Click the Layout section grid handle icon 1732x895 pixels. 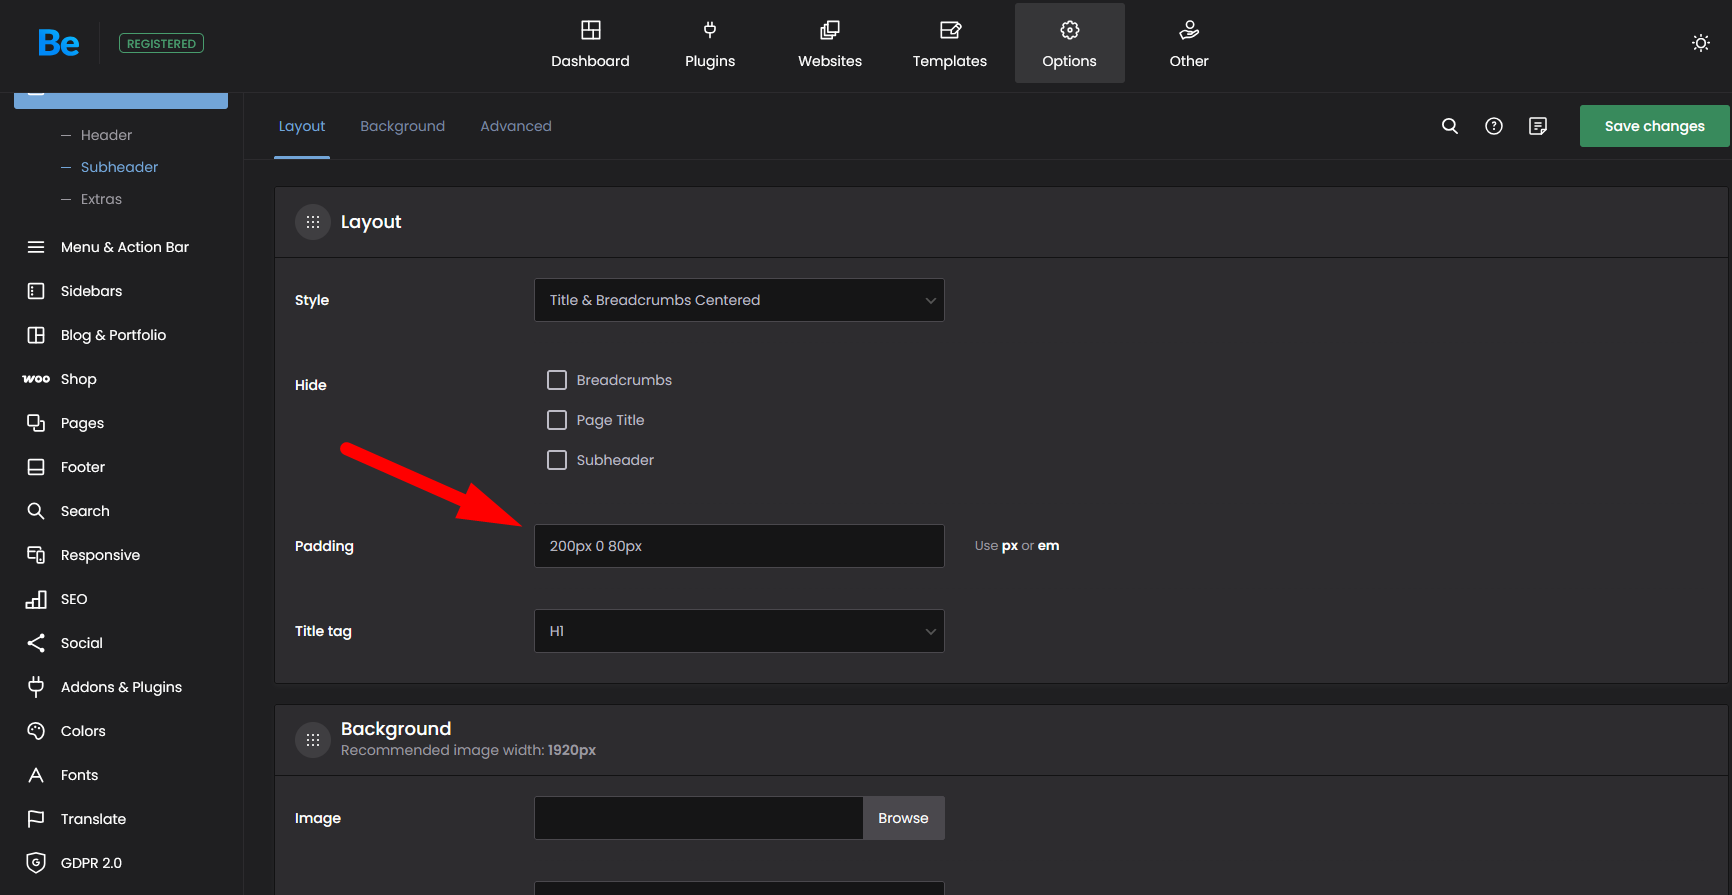(x=313, y=222)
